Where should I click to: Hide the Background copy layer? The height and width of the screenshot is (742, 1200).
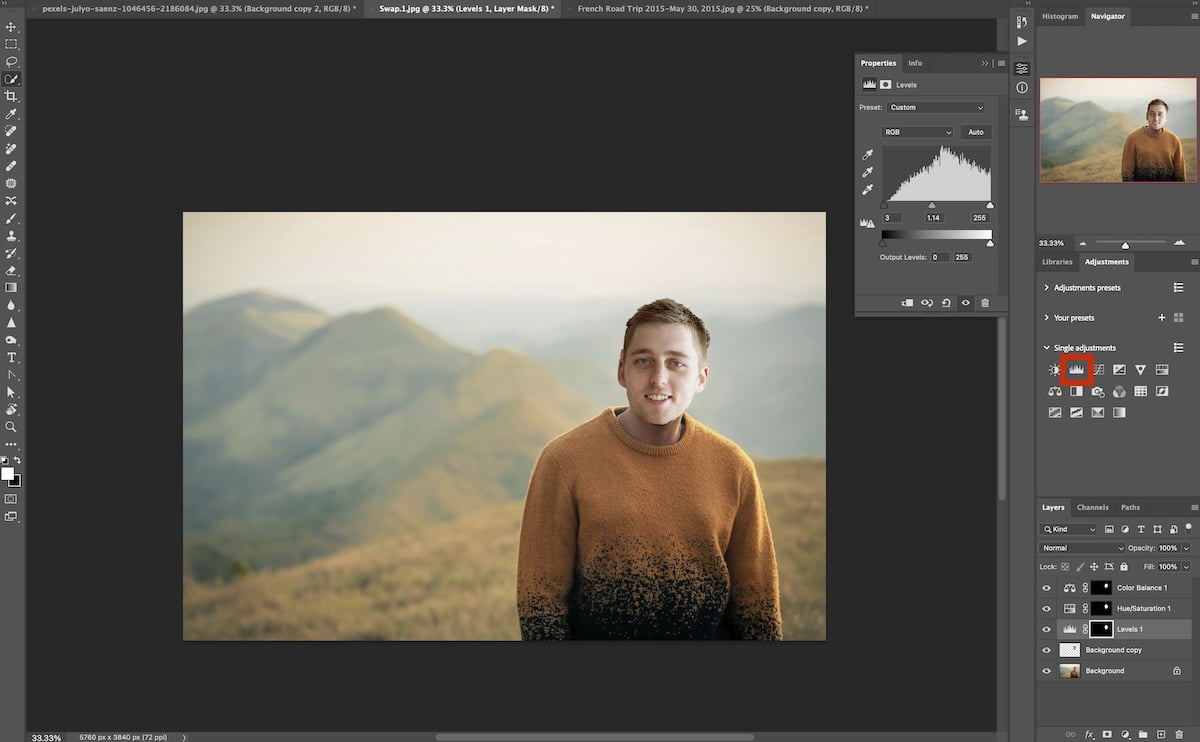click(1046, 649)
